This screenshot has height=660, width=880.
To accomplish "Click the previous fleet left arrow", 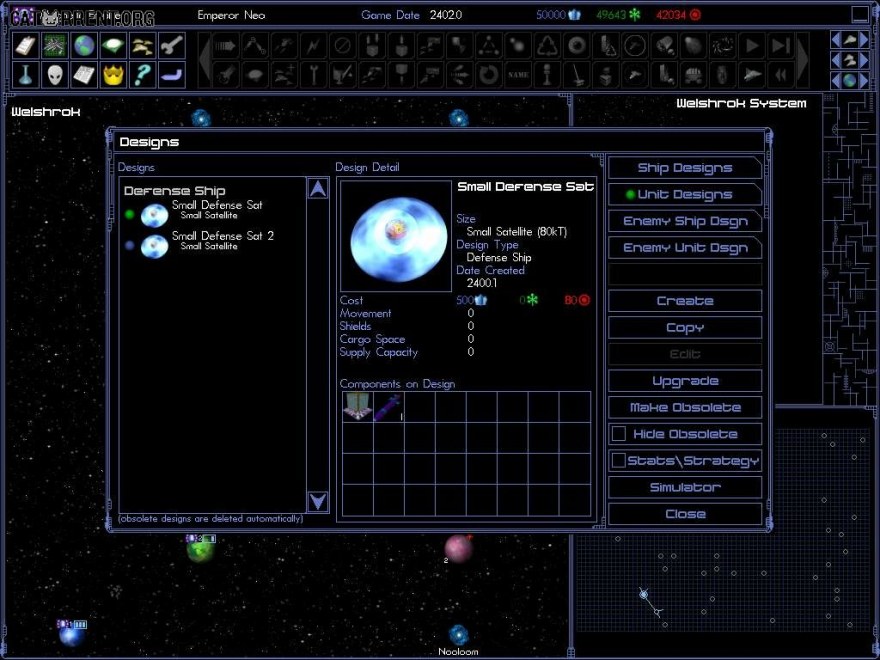I will (836, 60).
